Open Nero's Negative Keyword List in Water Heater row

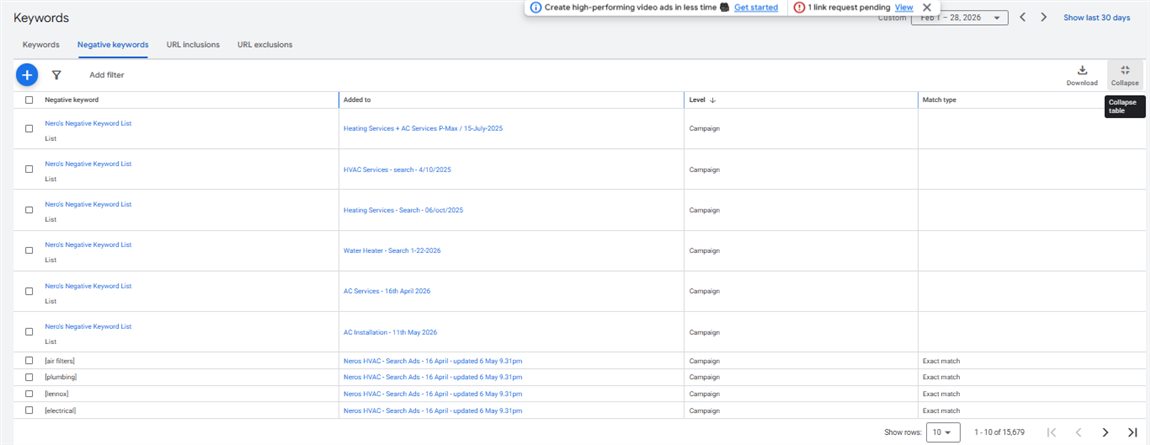coord(88,245)
